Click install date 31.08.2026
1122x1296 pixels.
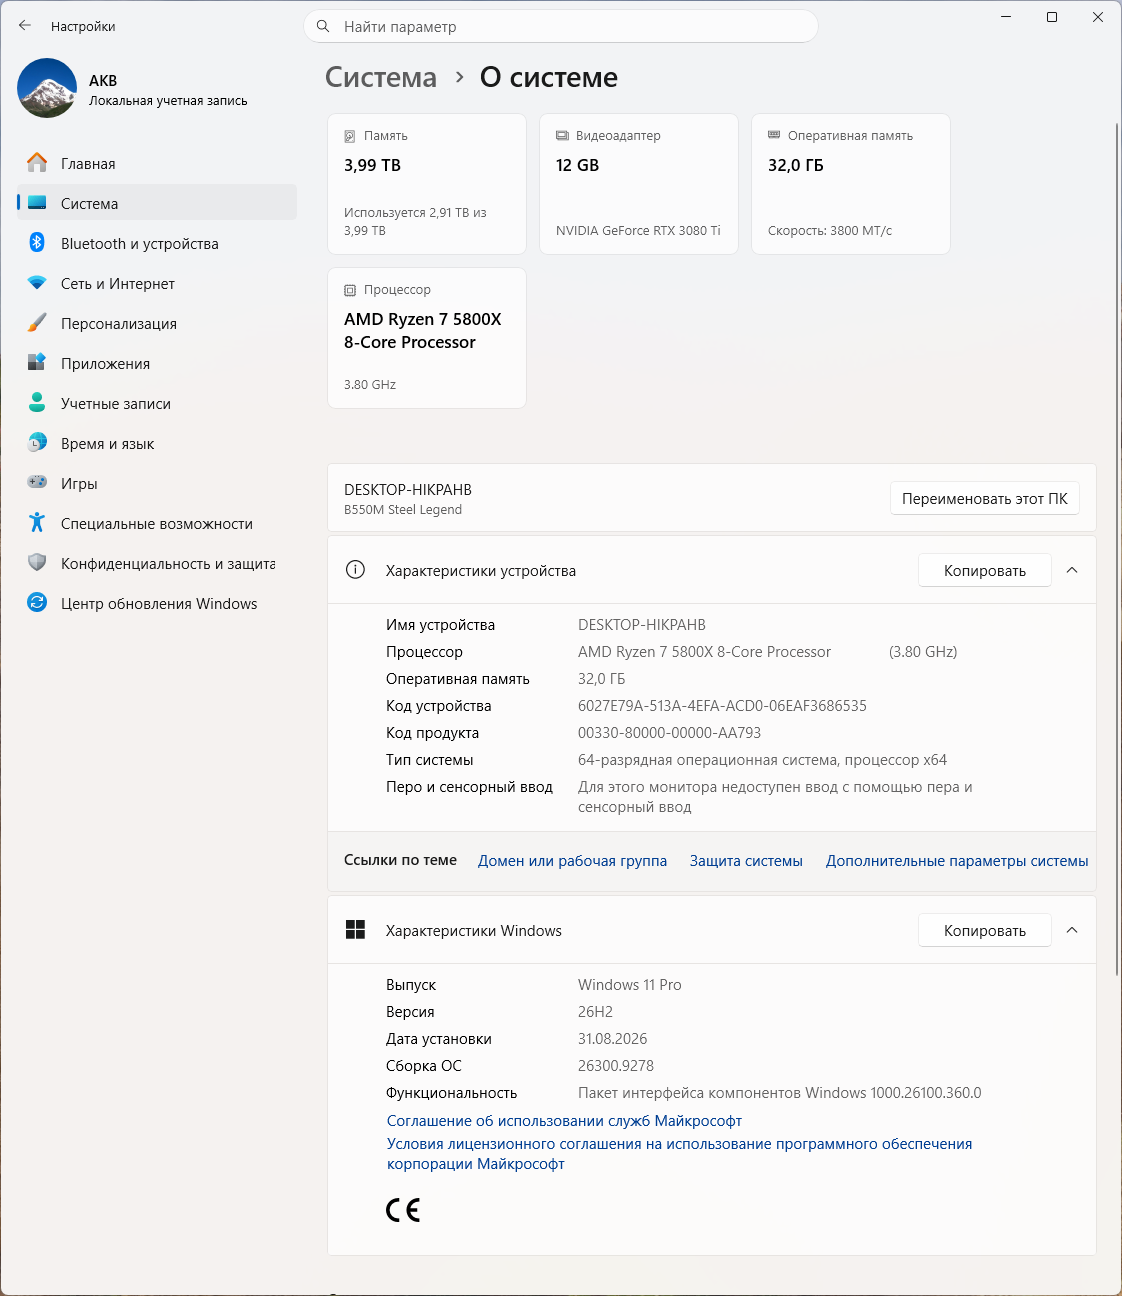coord(613,1038)
